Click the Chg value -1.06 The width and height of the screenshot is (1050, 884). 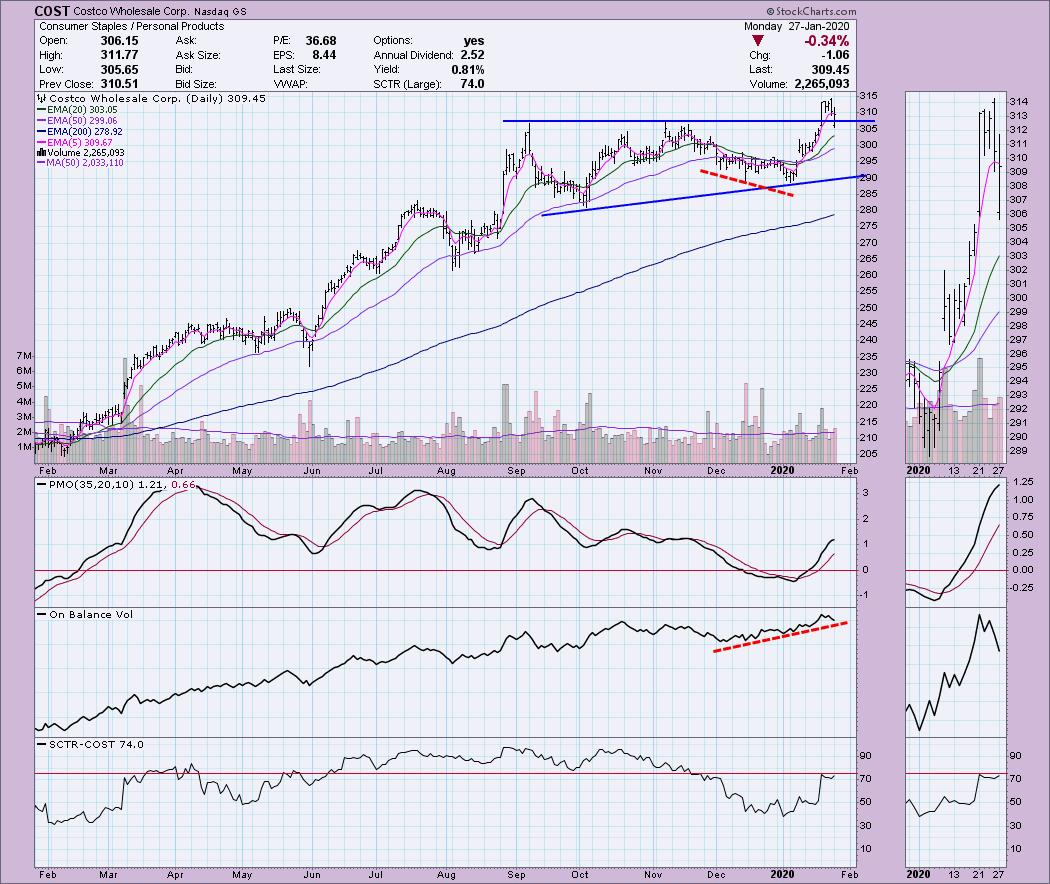point(836,55)
